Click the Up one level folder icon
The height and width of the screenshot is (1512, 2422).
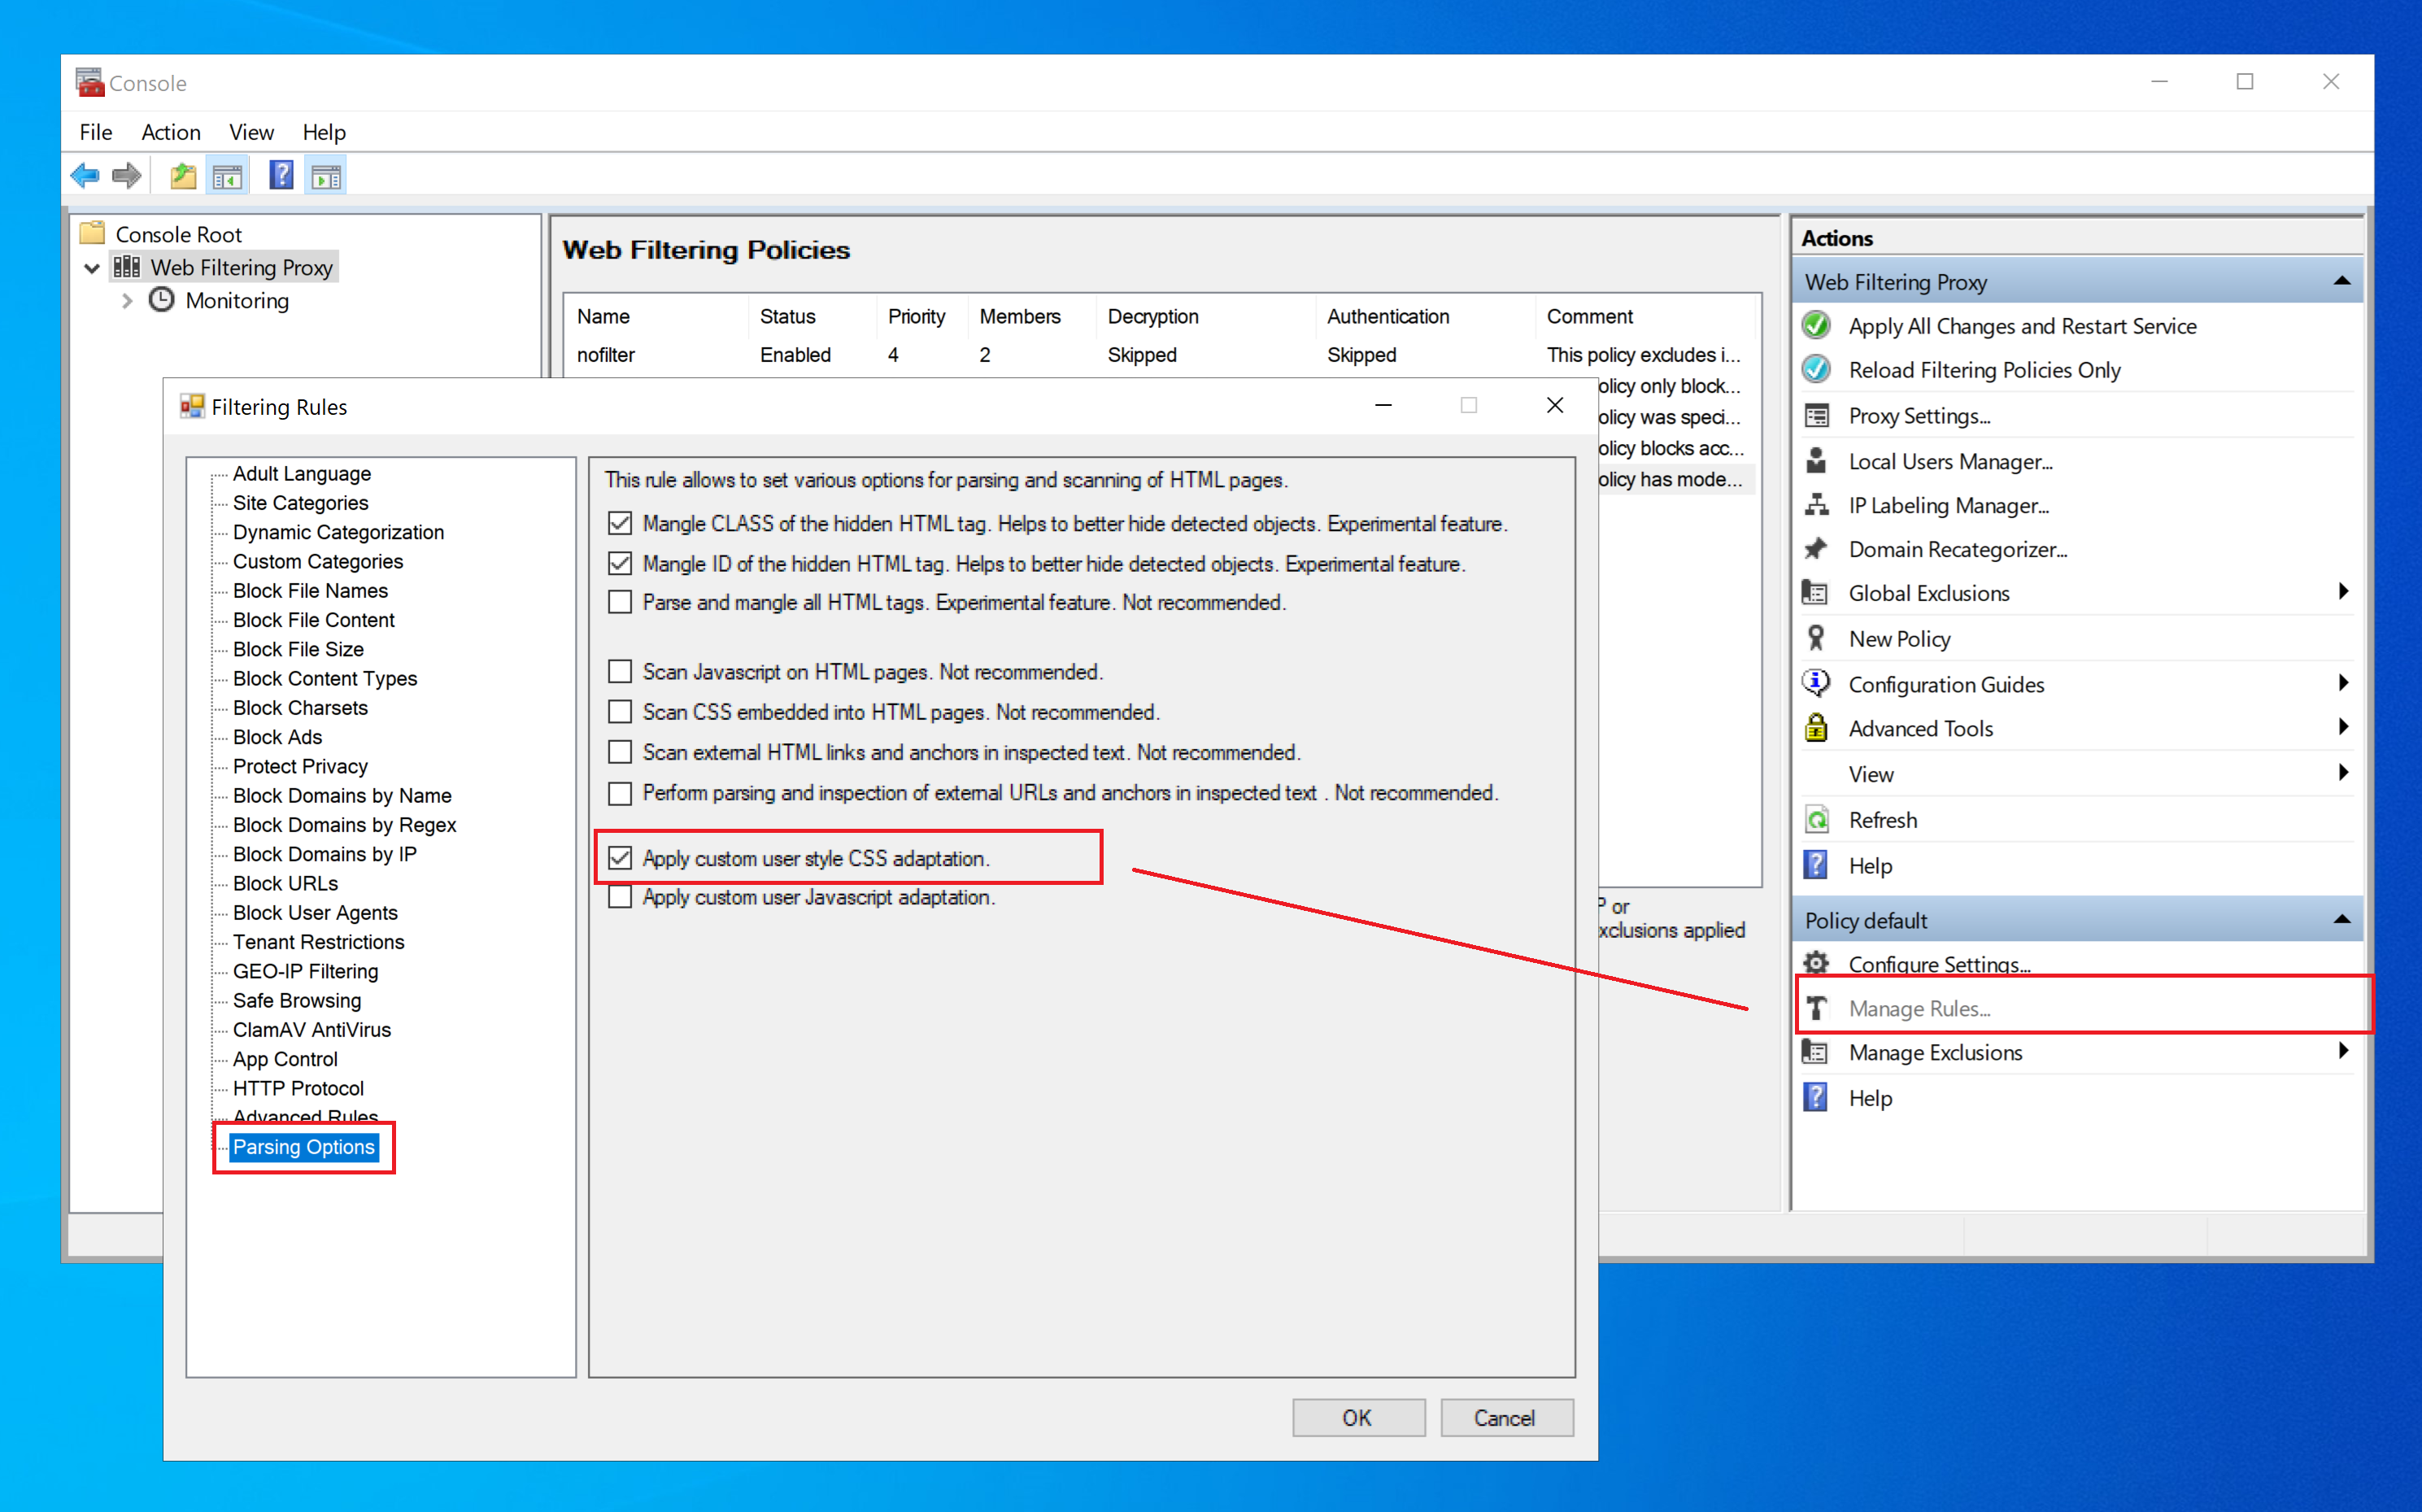[x=183, y=177]
